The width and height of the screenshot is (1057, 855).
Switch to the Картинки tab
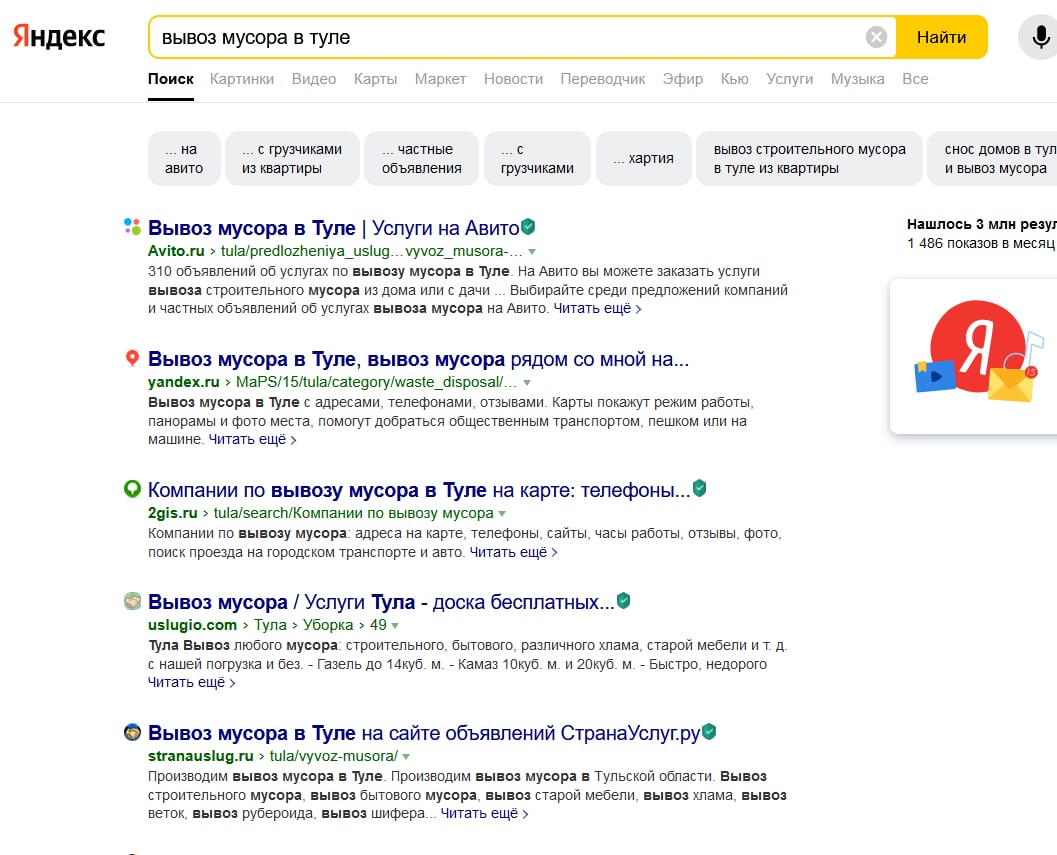[x=242, y=79]
